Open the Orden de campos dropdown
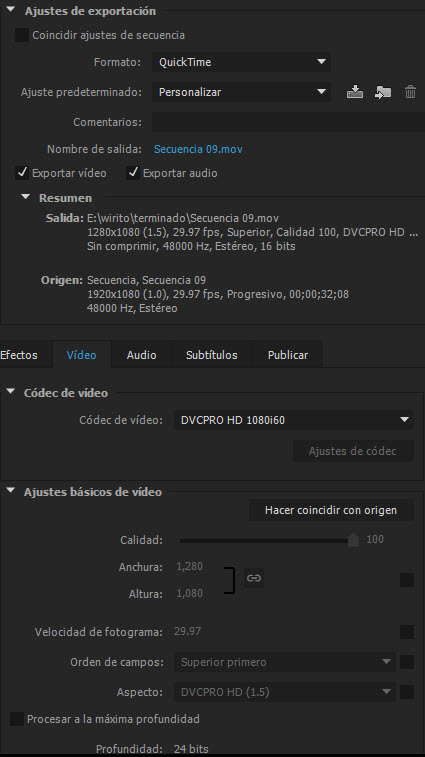425x757 pixels. point(284,662)
